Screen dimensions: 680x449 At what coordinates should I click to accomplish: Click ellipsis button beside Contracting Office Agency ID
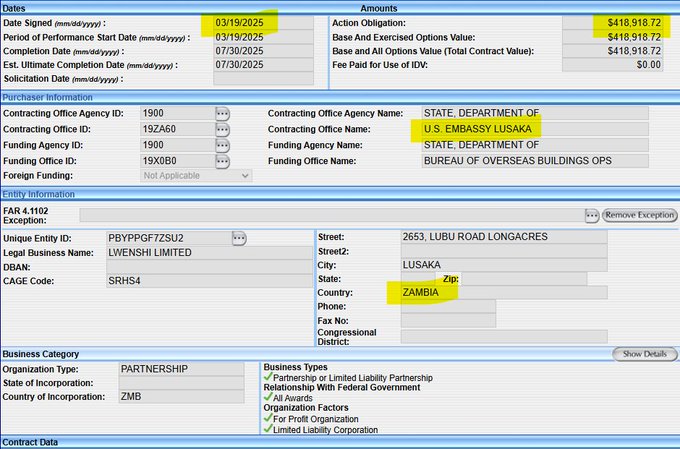click(222, 114)
